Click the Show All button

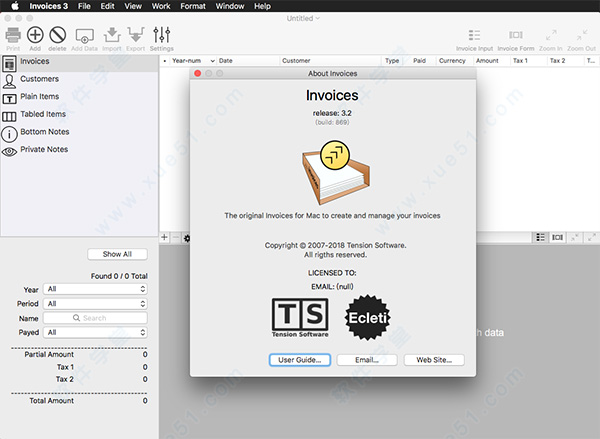coord(117,254)
